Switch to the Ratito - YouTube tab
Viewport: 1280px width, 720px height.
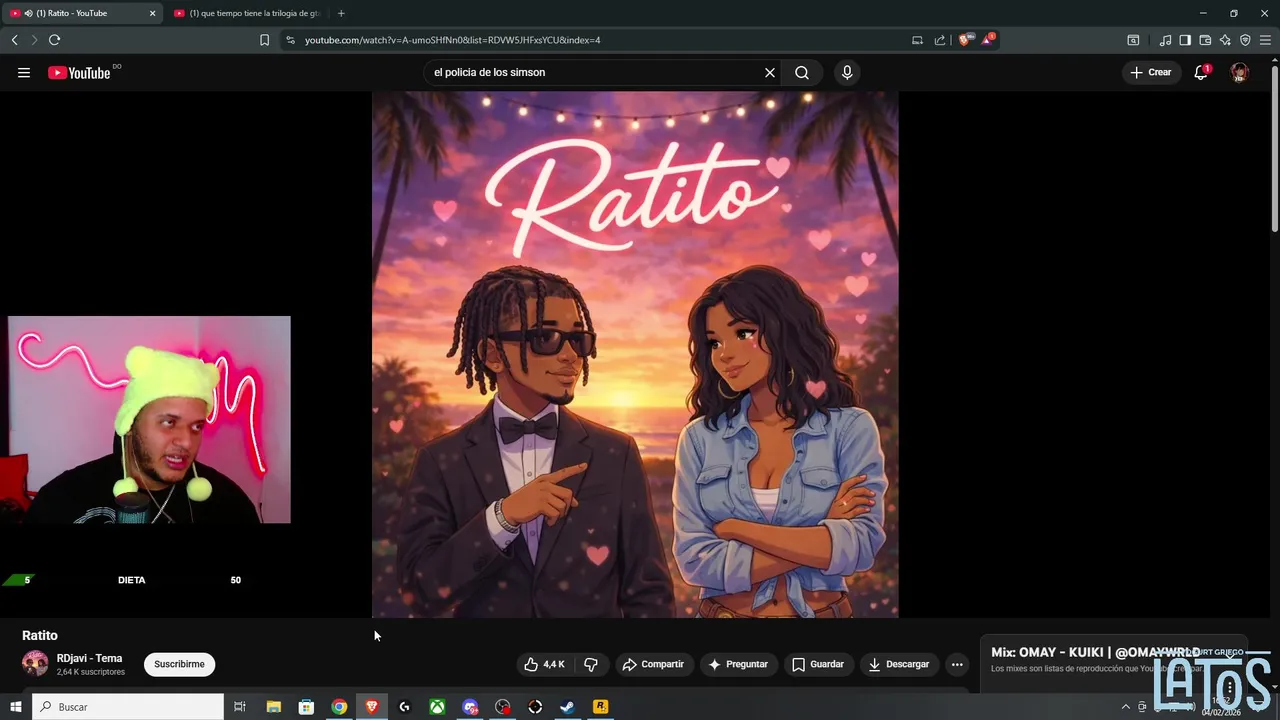pos(80,13)
